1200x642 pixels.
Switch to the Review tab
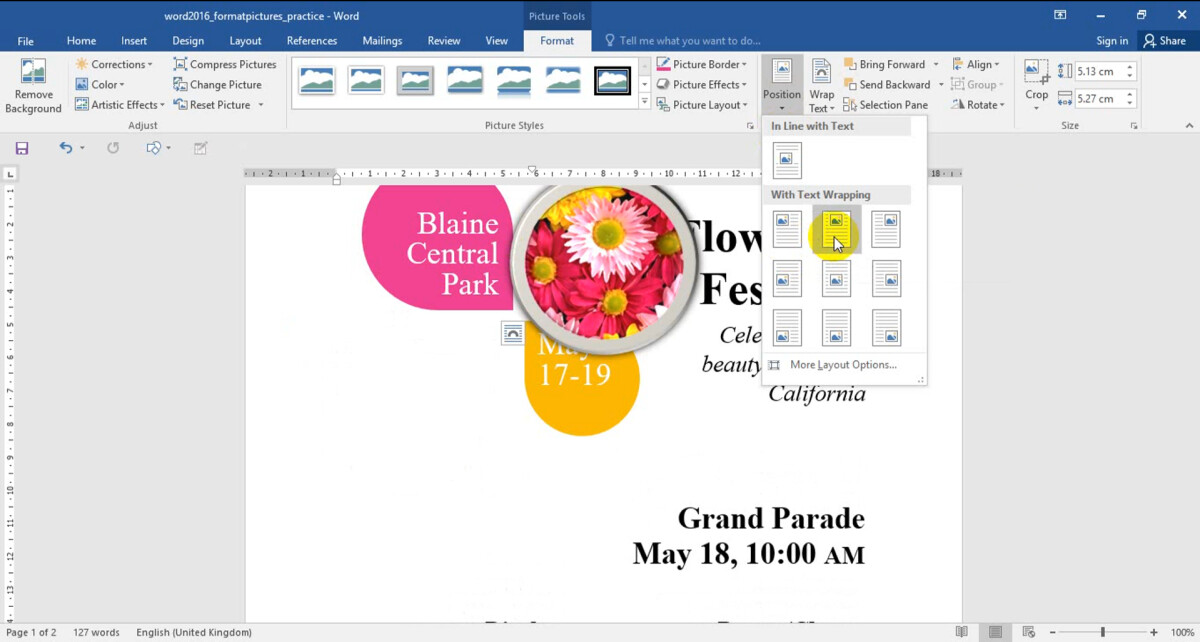point(444,41)
